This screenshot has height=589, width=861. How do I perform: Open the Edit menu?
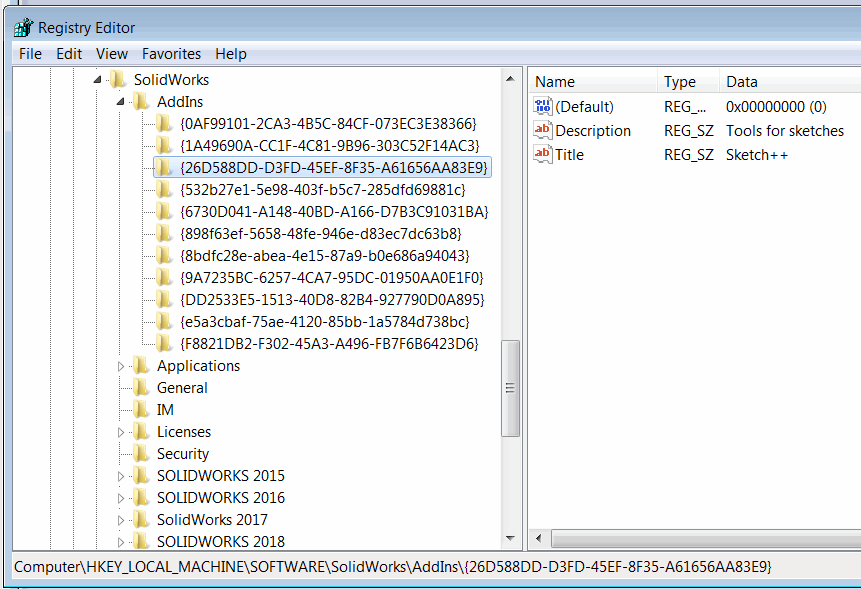(69, 54)
